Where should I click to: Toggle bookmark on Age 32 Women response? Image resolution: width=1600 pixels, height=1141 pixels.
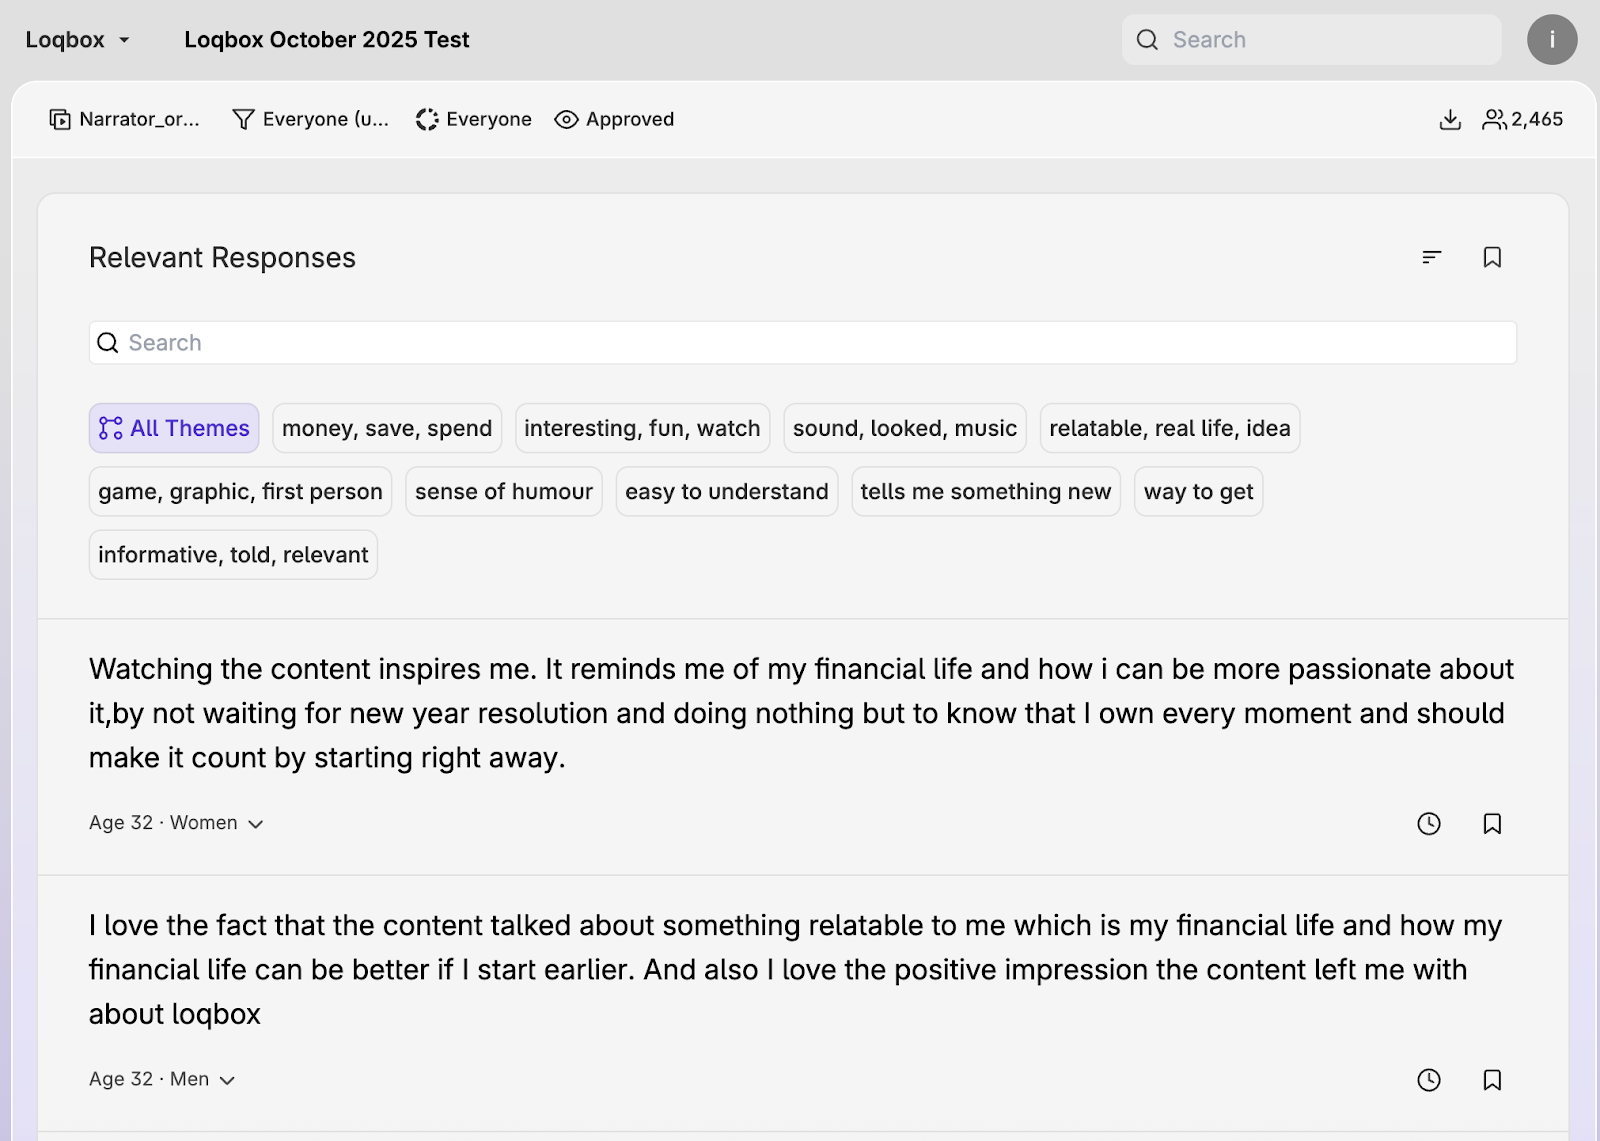1492,824
